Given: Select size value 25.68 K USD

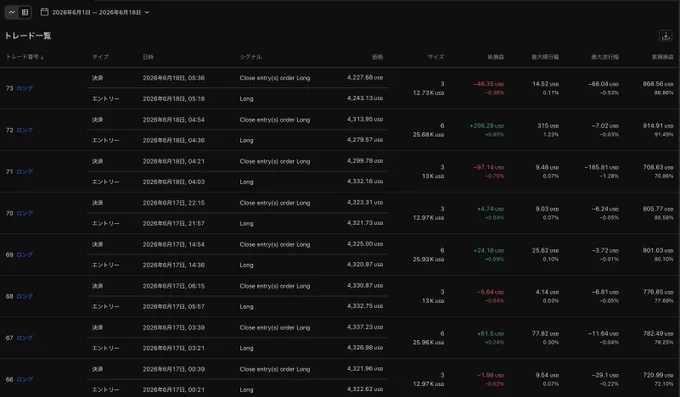Looking at the screenshot, I should [x=428, y=135].
